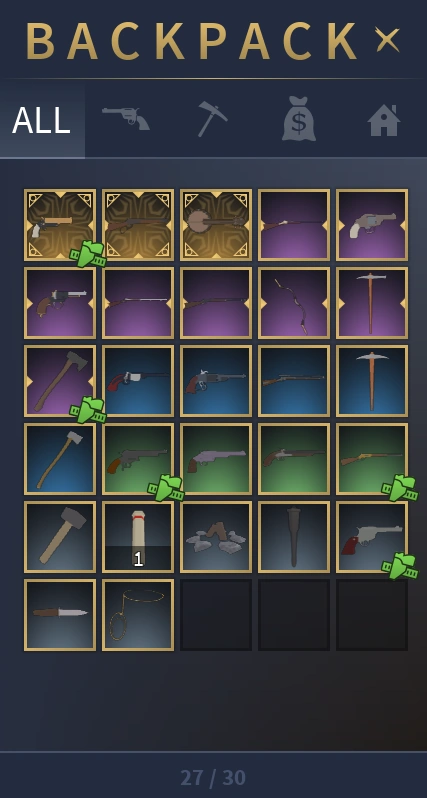Viewport: 427px width, 798px height.
Task: Click the dynamite stick with count 1
Action: point(138,537)
